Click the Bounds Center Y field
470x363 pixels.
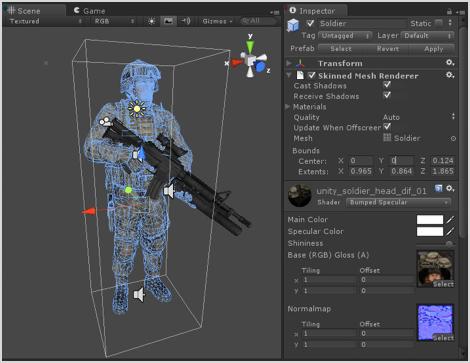pyautogui.click(x=403, y=161)
